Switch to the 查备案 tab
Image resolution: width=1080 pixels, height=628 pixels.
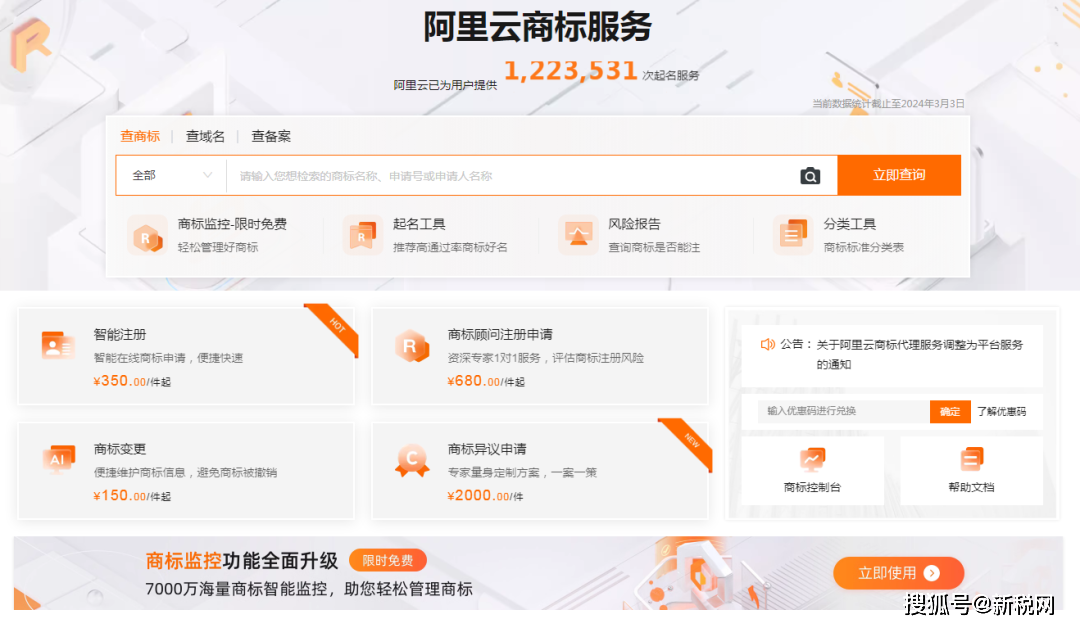(x=271, y=136)
